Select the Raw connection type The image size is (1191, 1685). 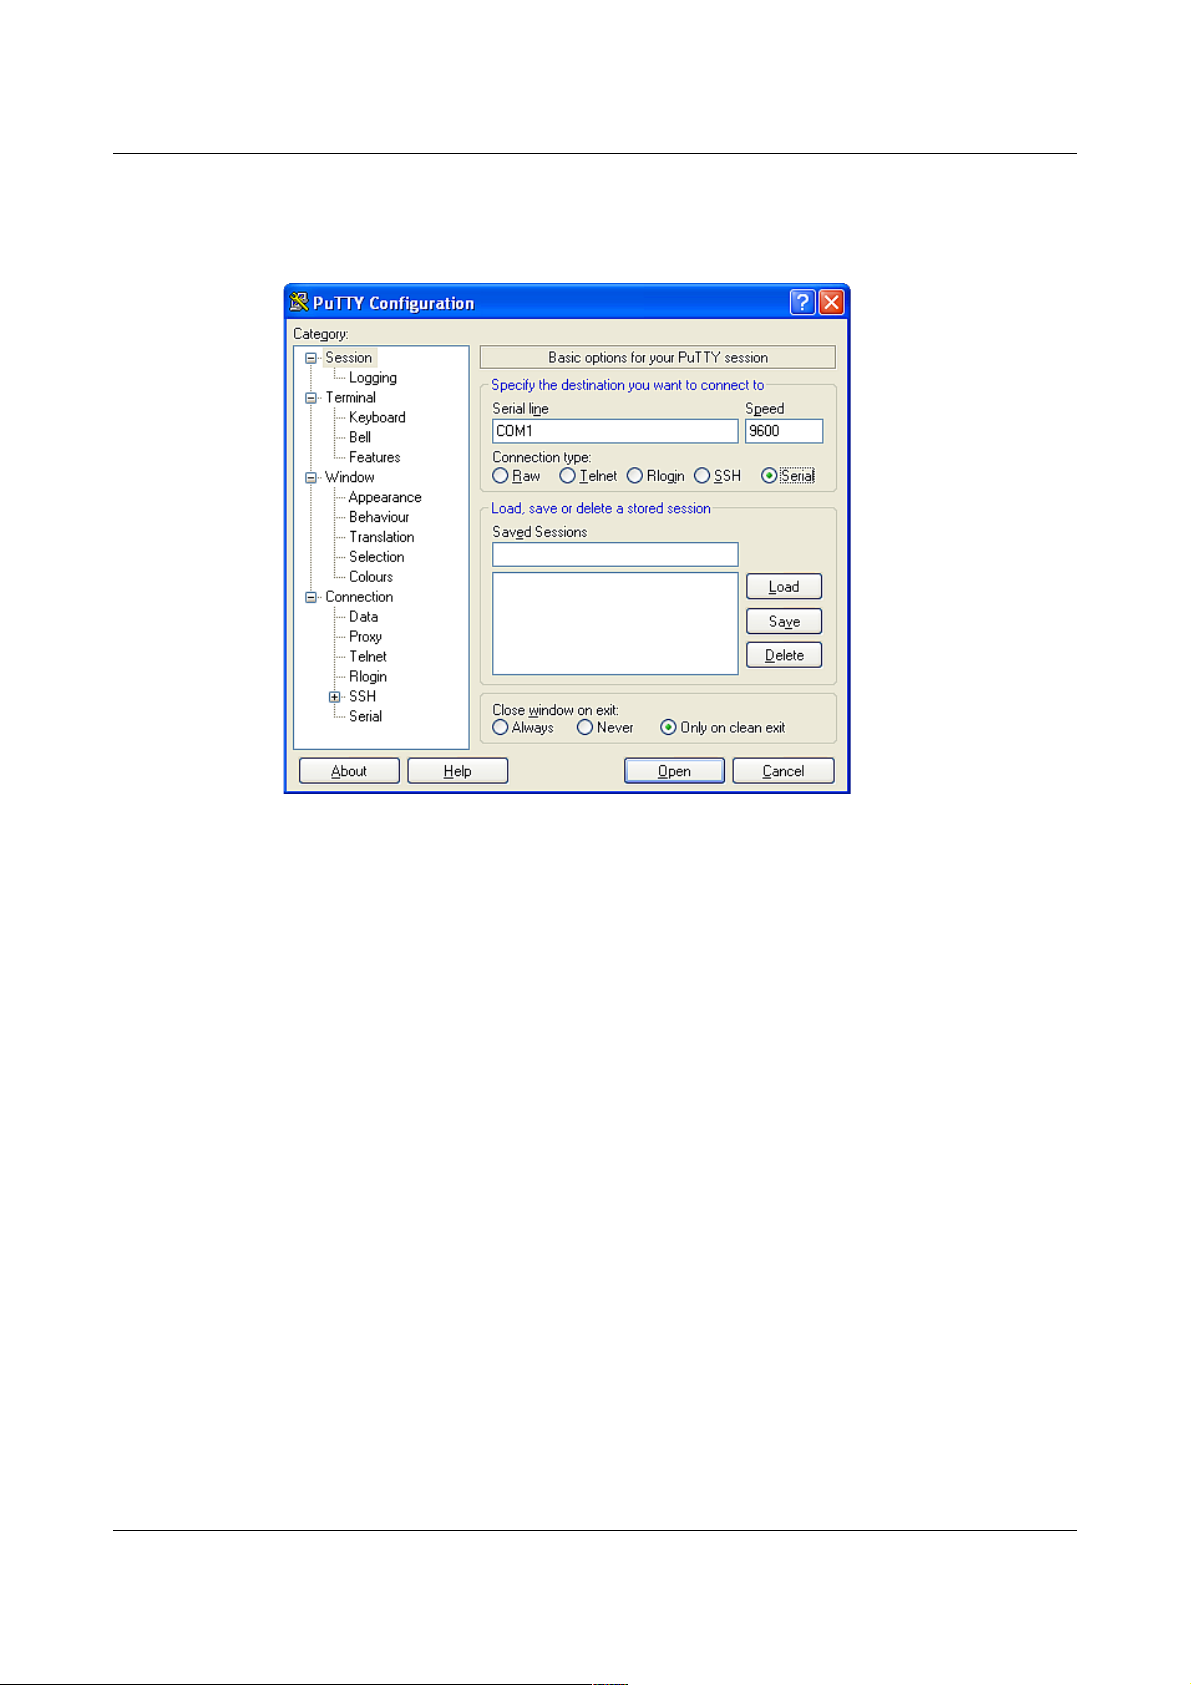tap(516, 476)
